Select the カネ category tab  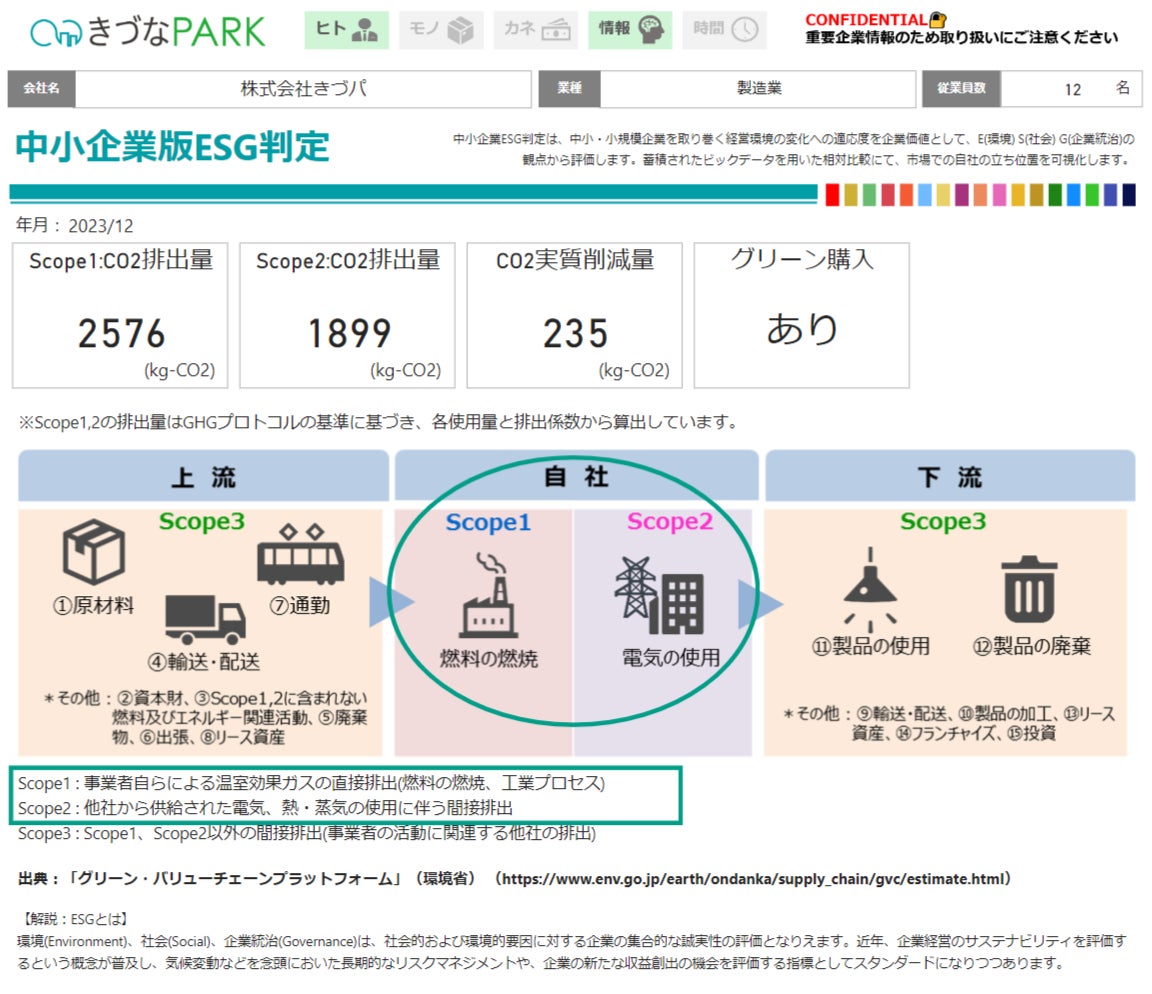coord(536,29)
